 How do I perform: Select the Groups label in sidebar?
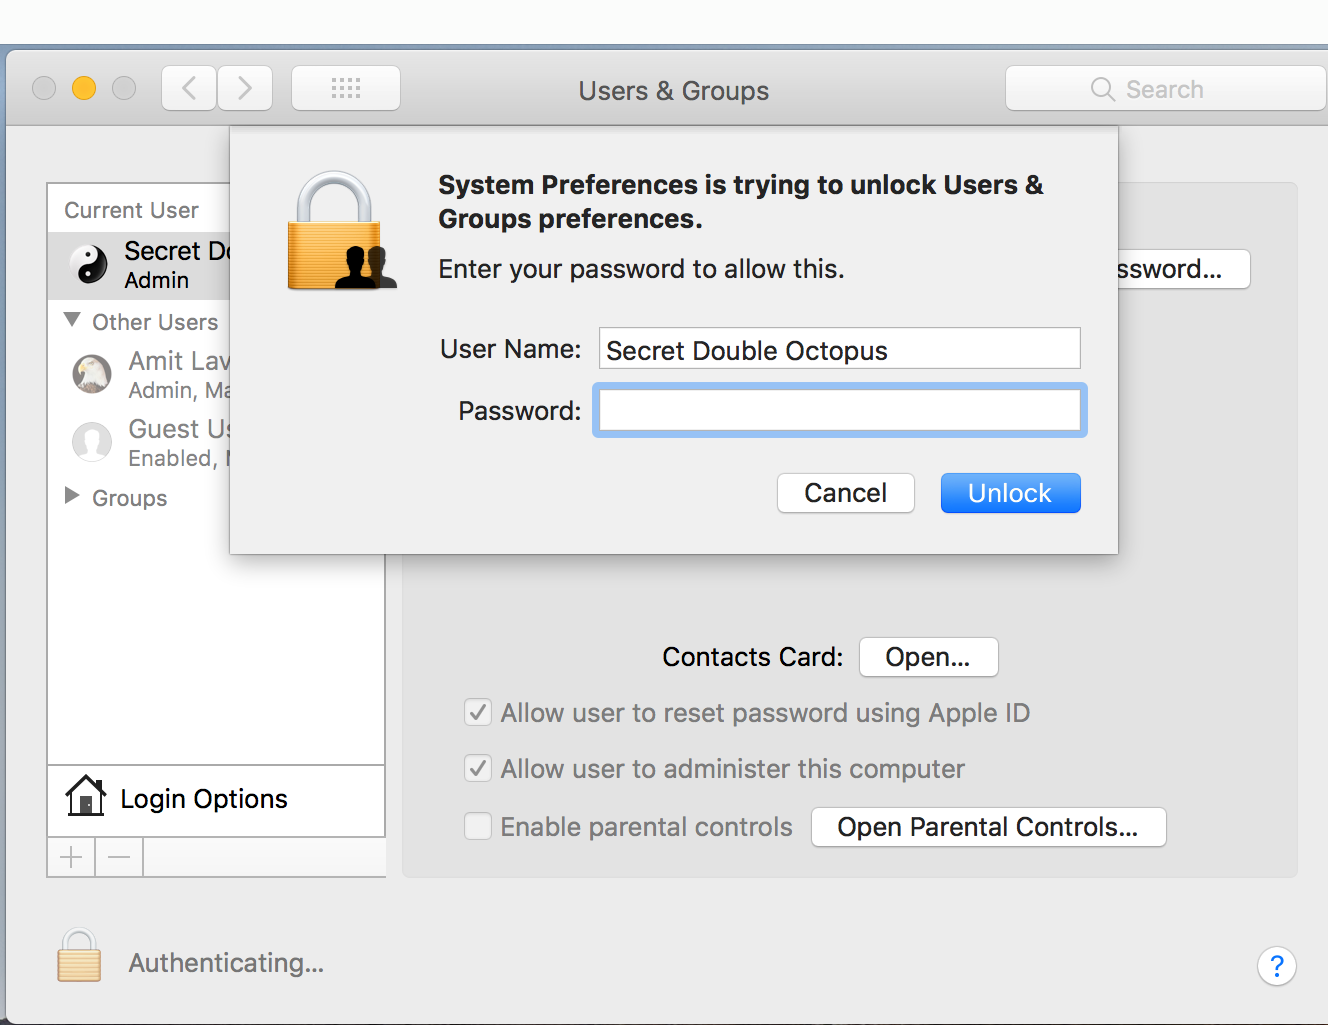130,498
